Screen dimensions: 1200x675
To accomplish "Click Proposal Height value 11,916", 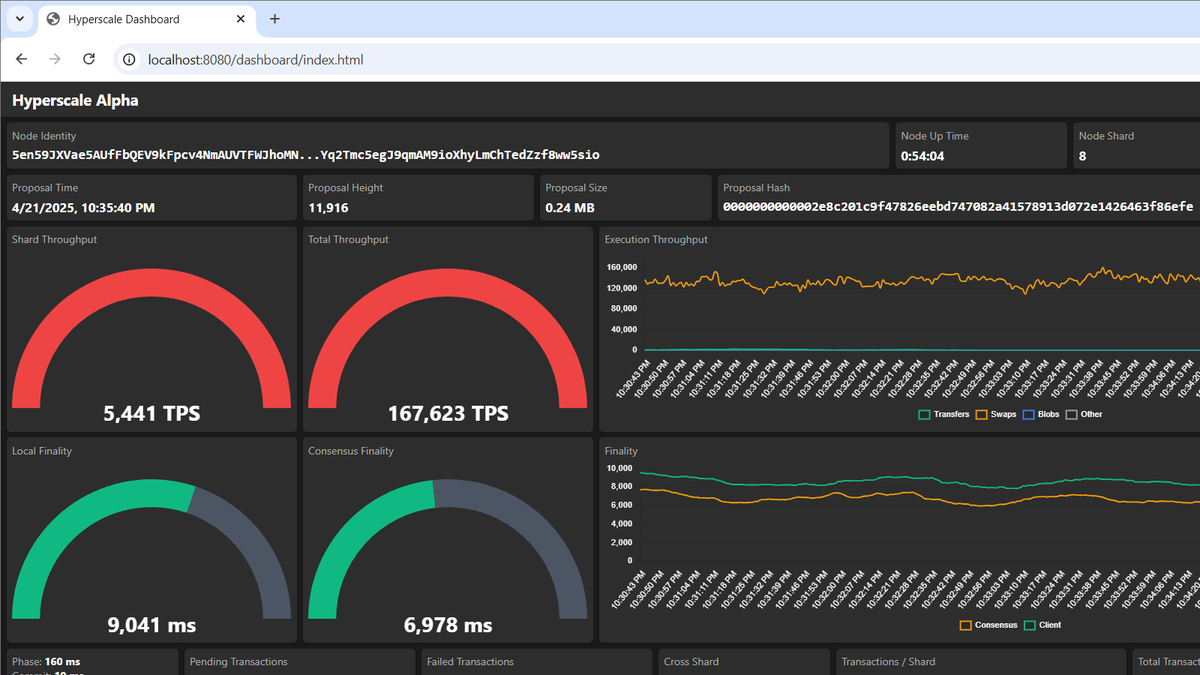I will tap(328, 208).
